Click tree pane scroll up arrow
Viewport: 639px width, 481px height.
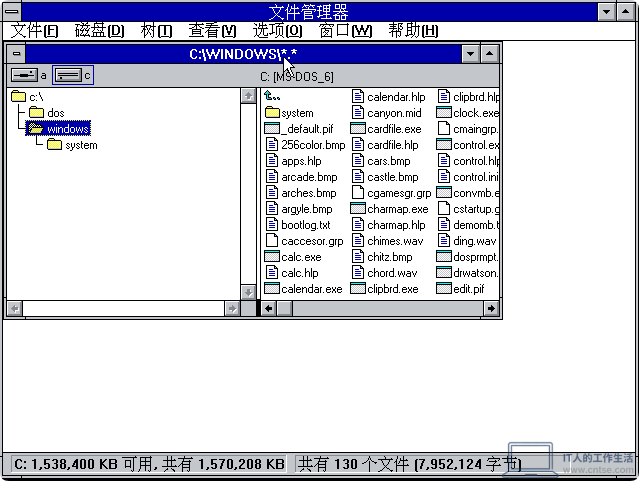coord(248,96)
